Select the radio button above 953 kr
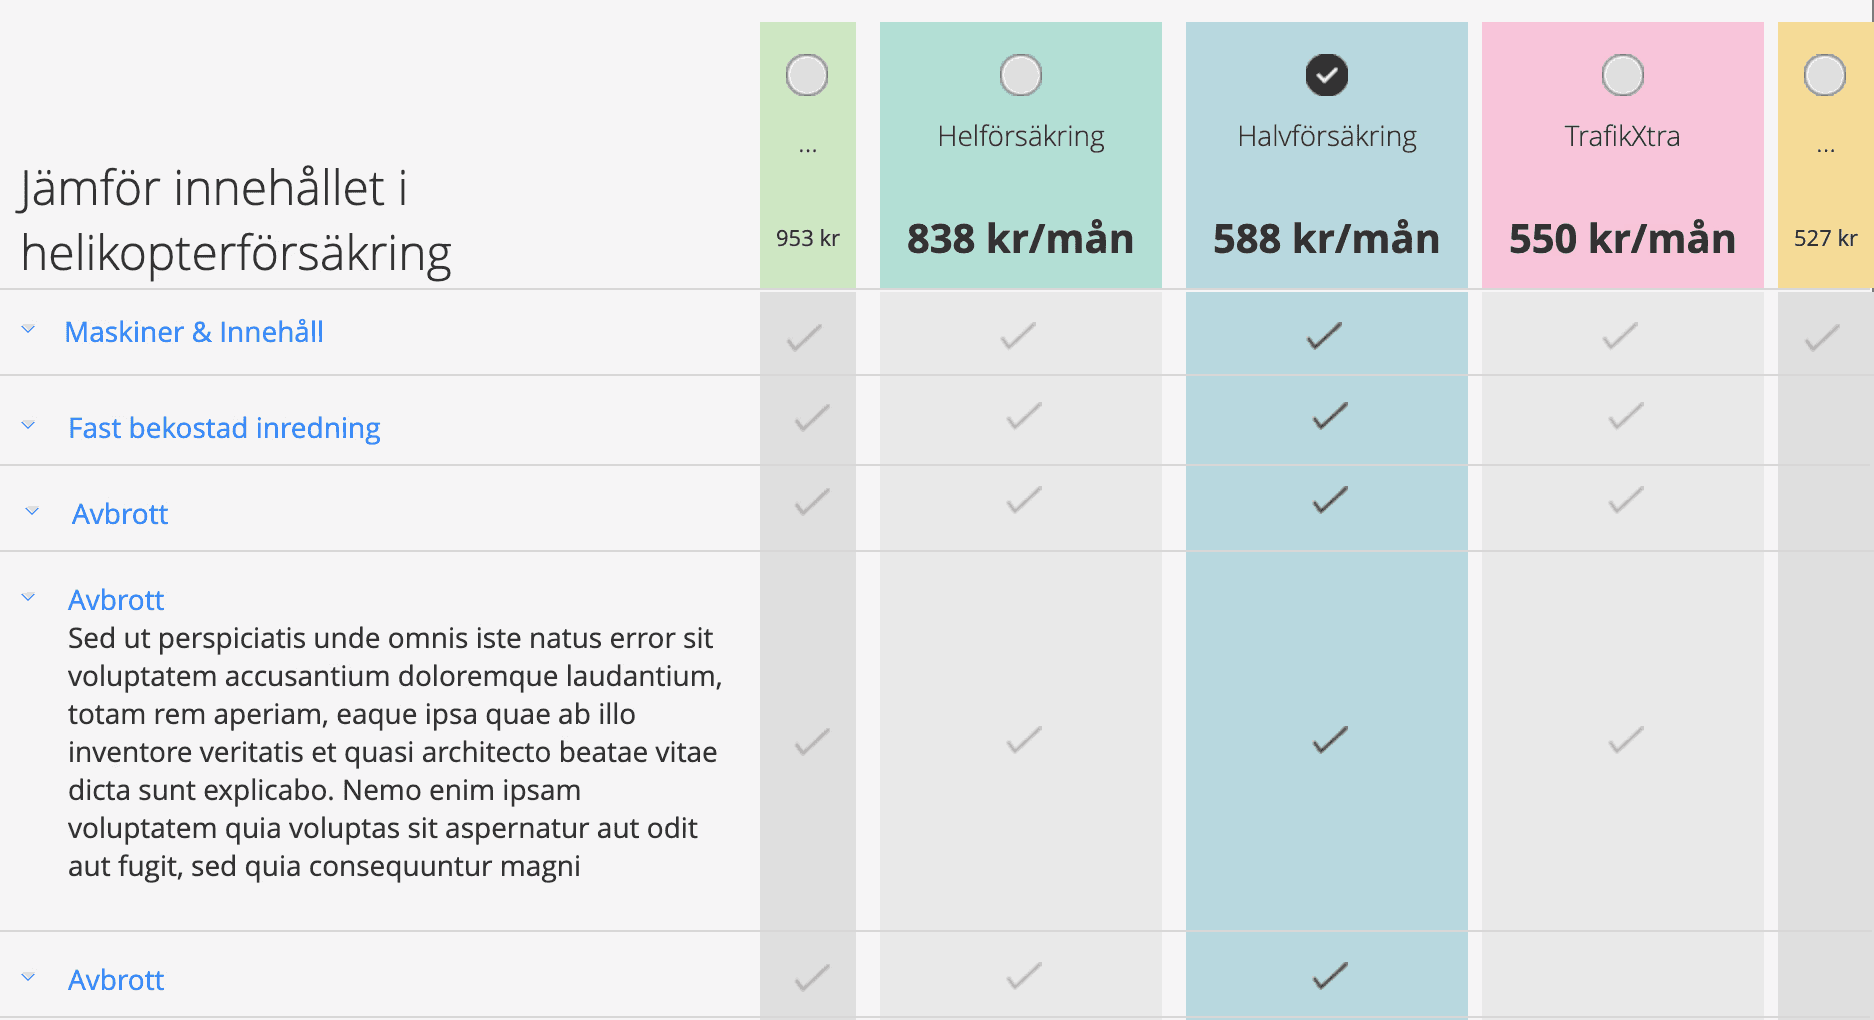The image size is (1874, 1020). (807, 75)
